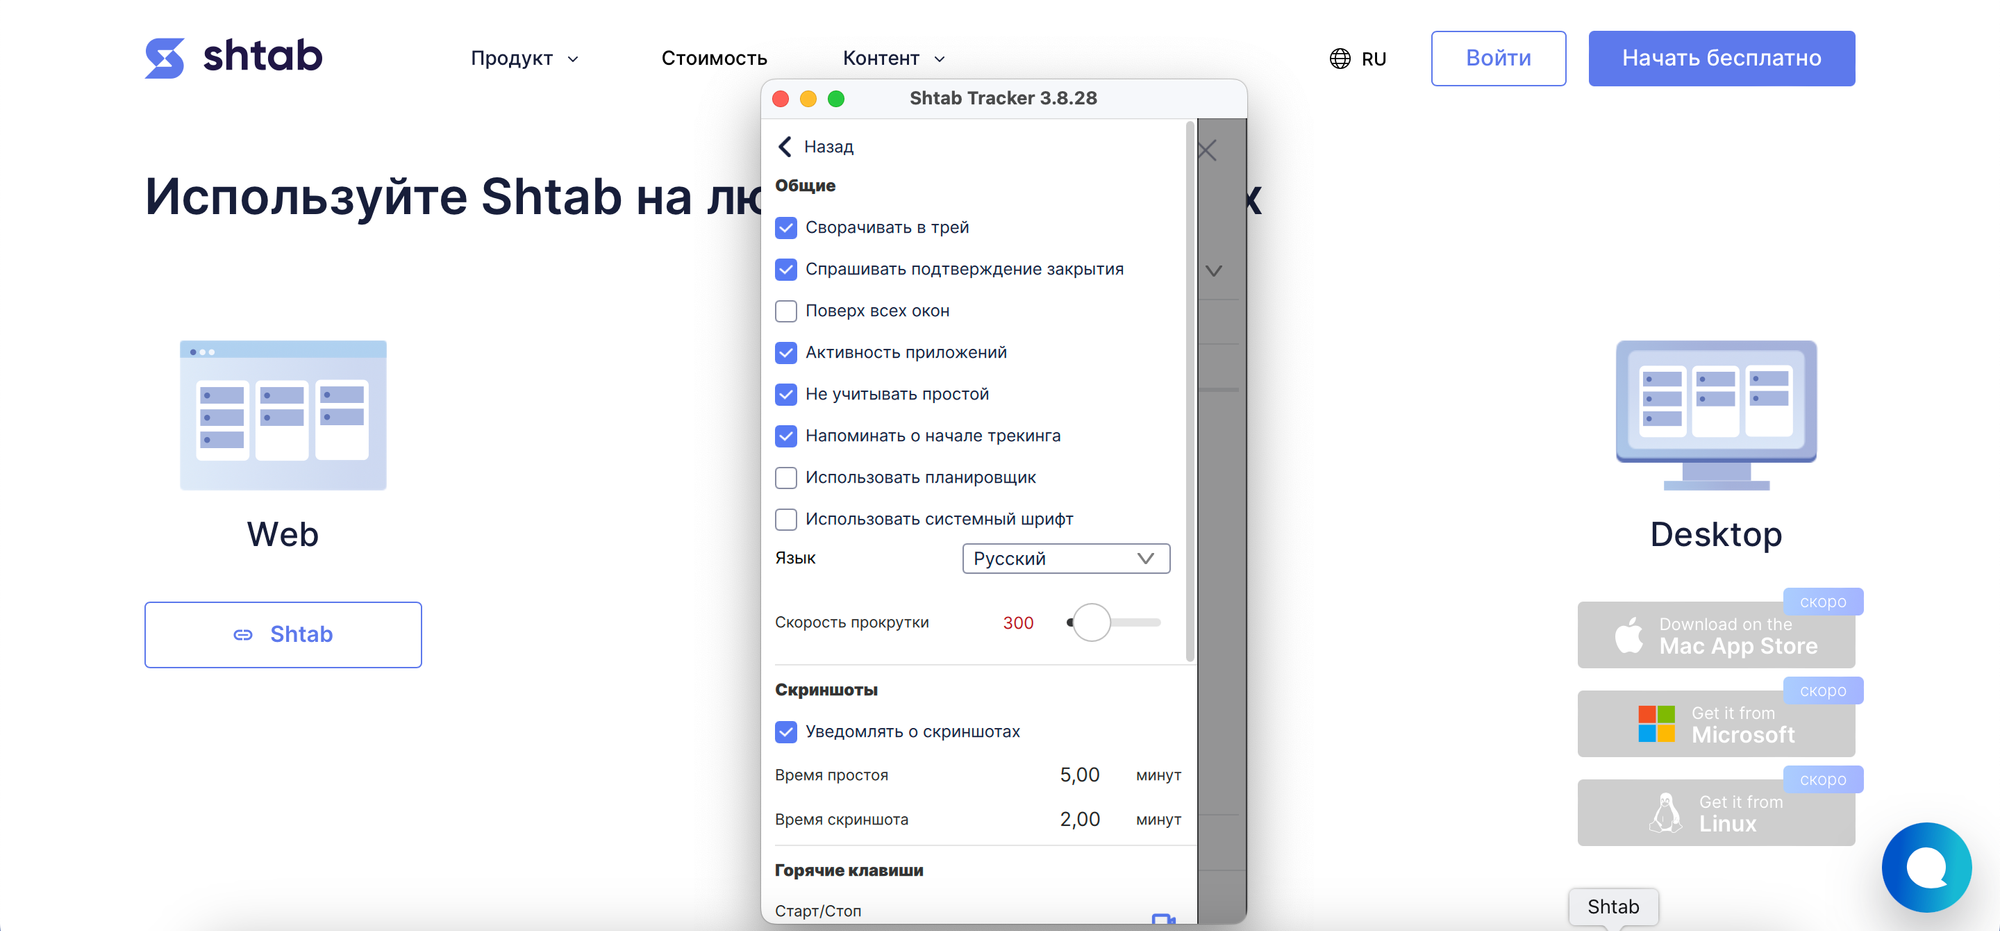Image resolution: width=2000 pixels, height=931 pixels.
Task: Click the link icon in Shtab web button
Action: (x=243, y=635)
